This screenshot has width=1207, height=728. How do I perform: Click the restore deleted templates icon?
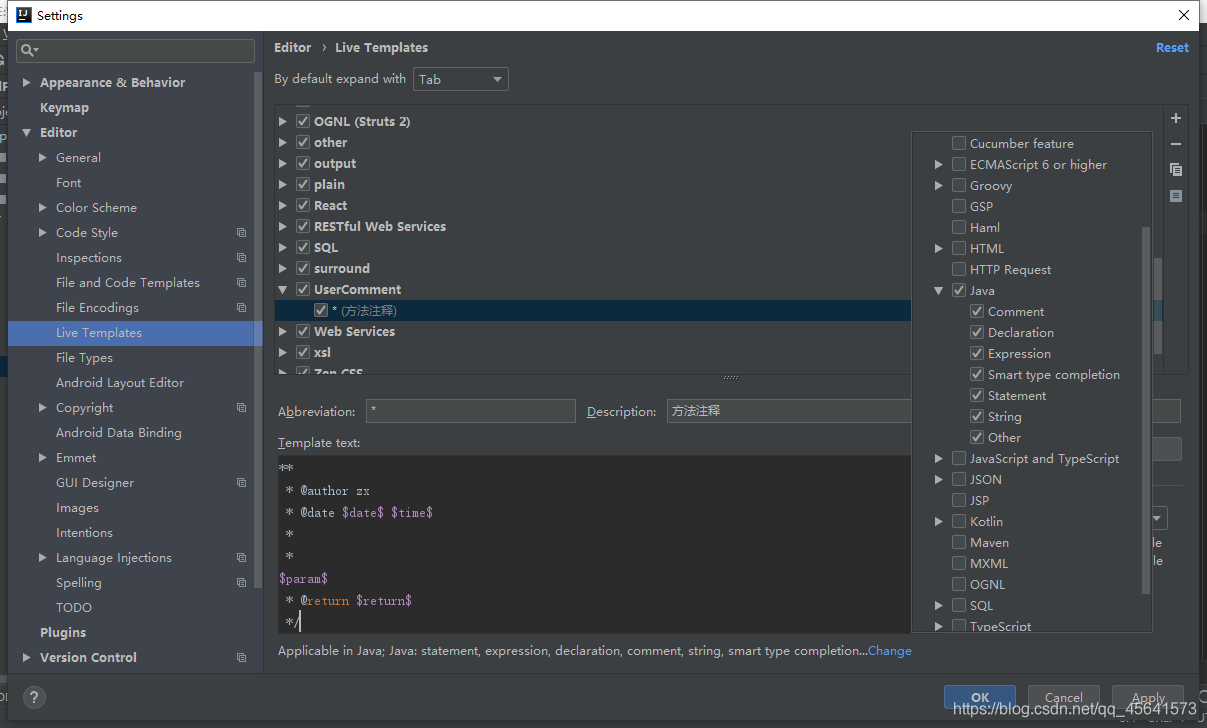pos(1176,196)
